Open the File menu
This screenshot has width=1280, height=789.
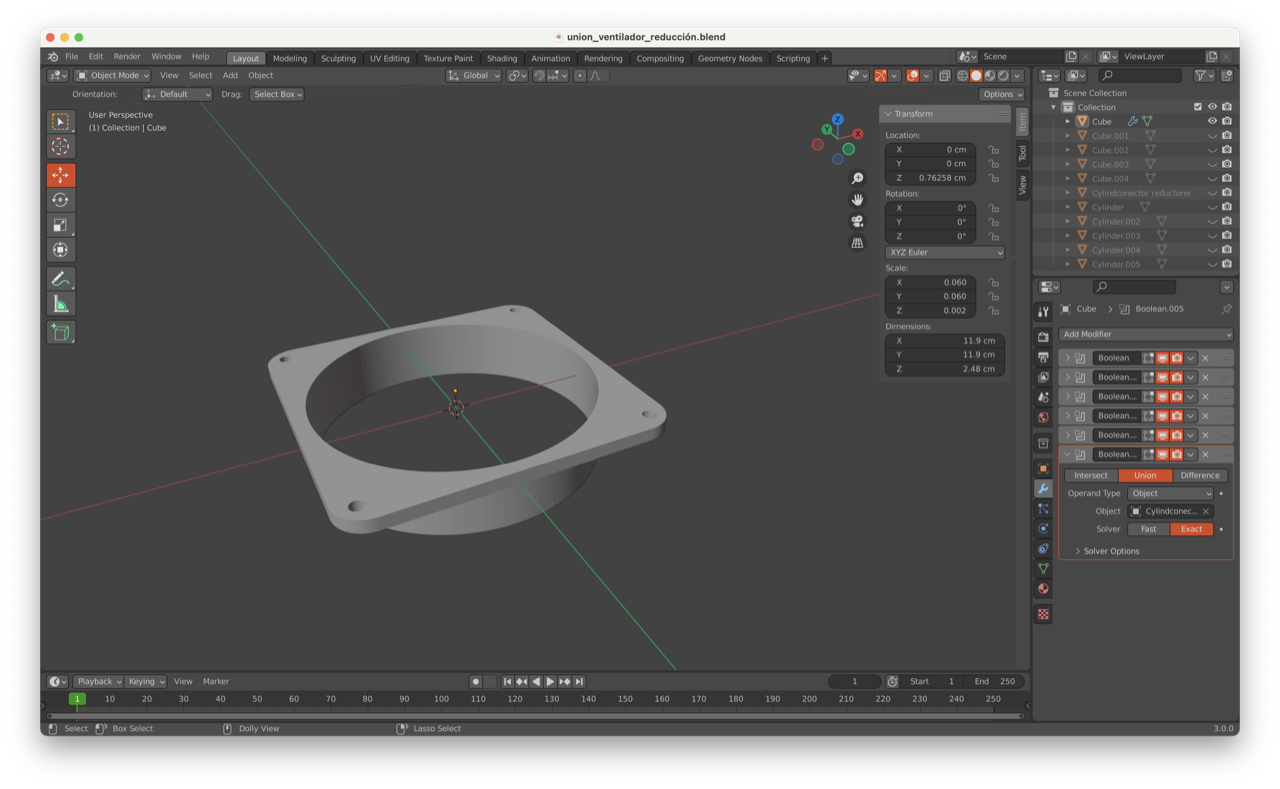coord(71,57)
